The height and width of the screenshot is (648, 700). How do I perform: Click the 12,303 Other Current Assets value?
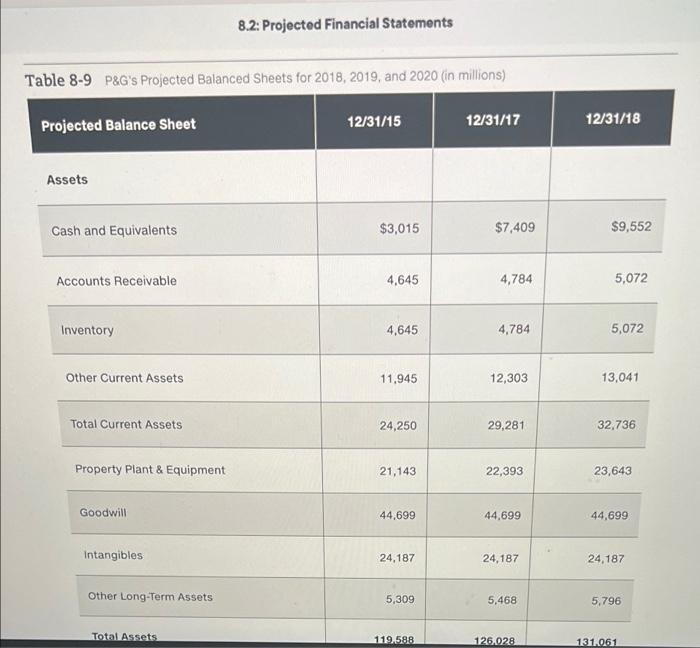click(x=509, y=378)
